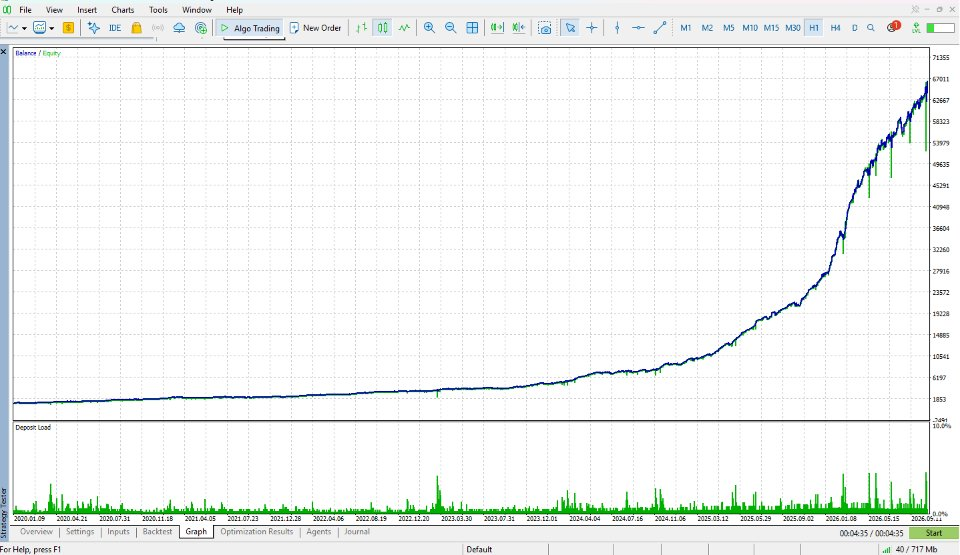Toggle chart auto scroll icon

[x=497, y=28]
